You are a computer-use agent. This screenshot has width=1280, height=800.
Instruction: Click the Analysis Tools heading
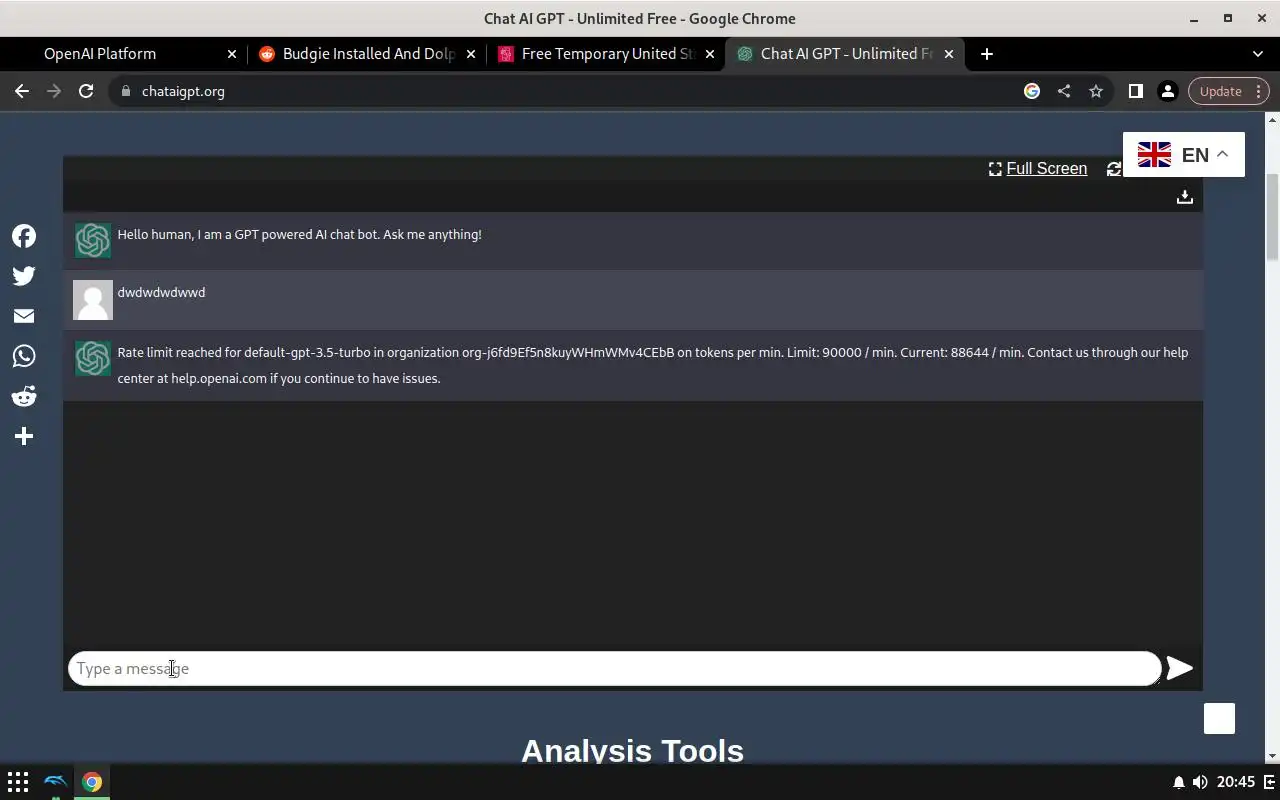pos(632,751)
